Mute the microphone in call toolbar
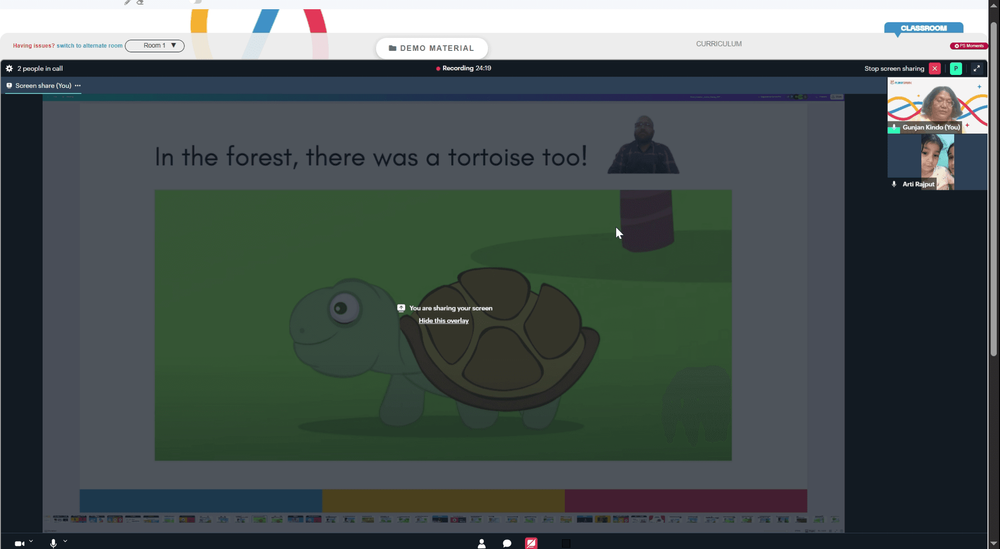Viewport: 1000px width, 549px height. click(54, 543)
